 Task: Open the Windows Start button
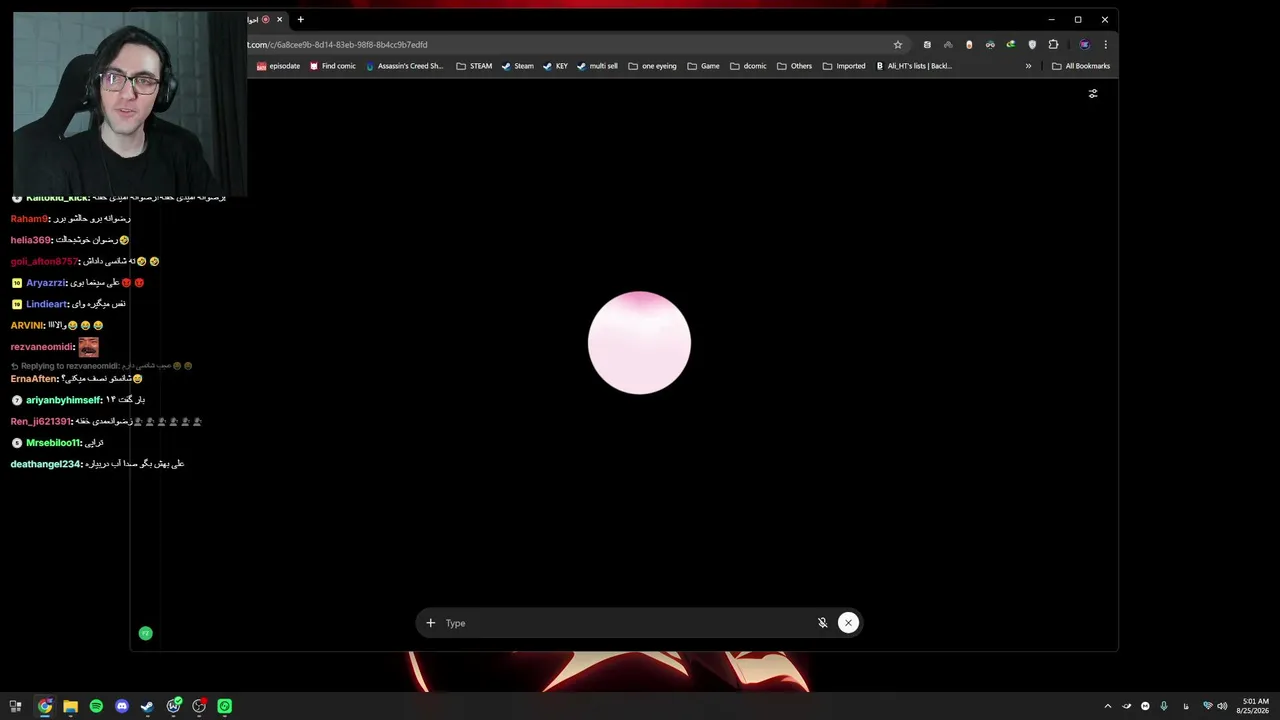click(x=15, y=706)
